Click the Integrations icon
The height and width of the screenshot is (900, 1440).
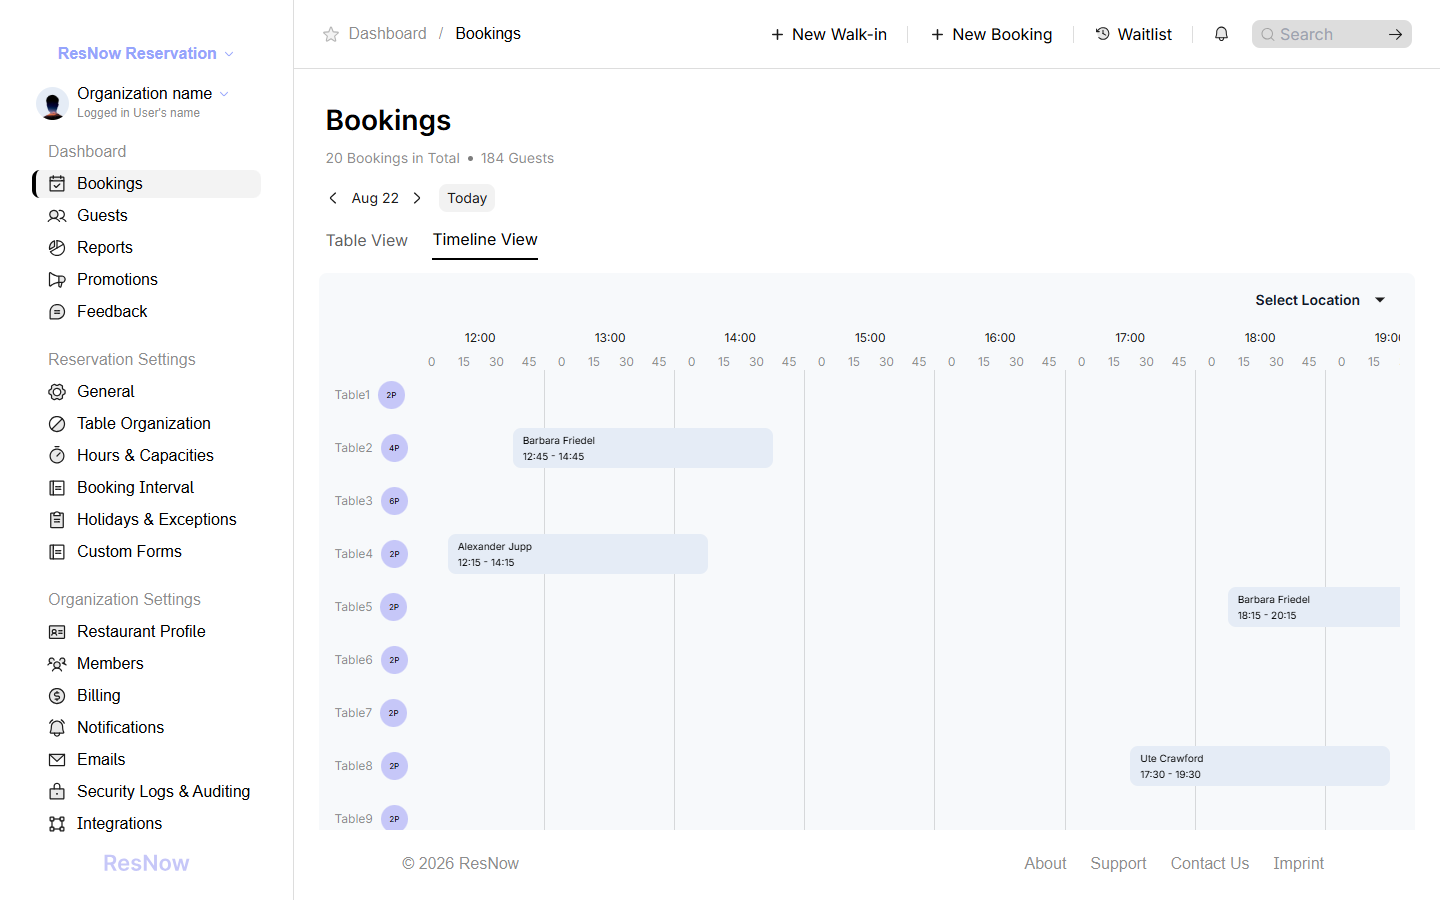(57, 824)
